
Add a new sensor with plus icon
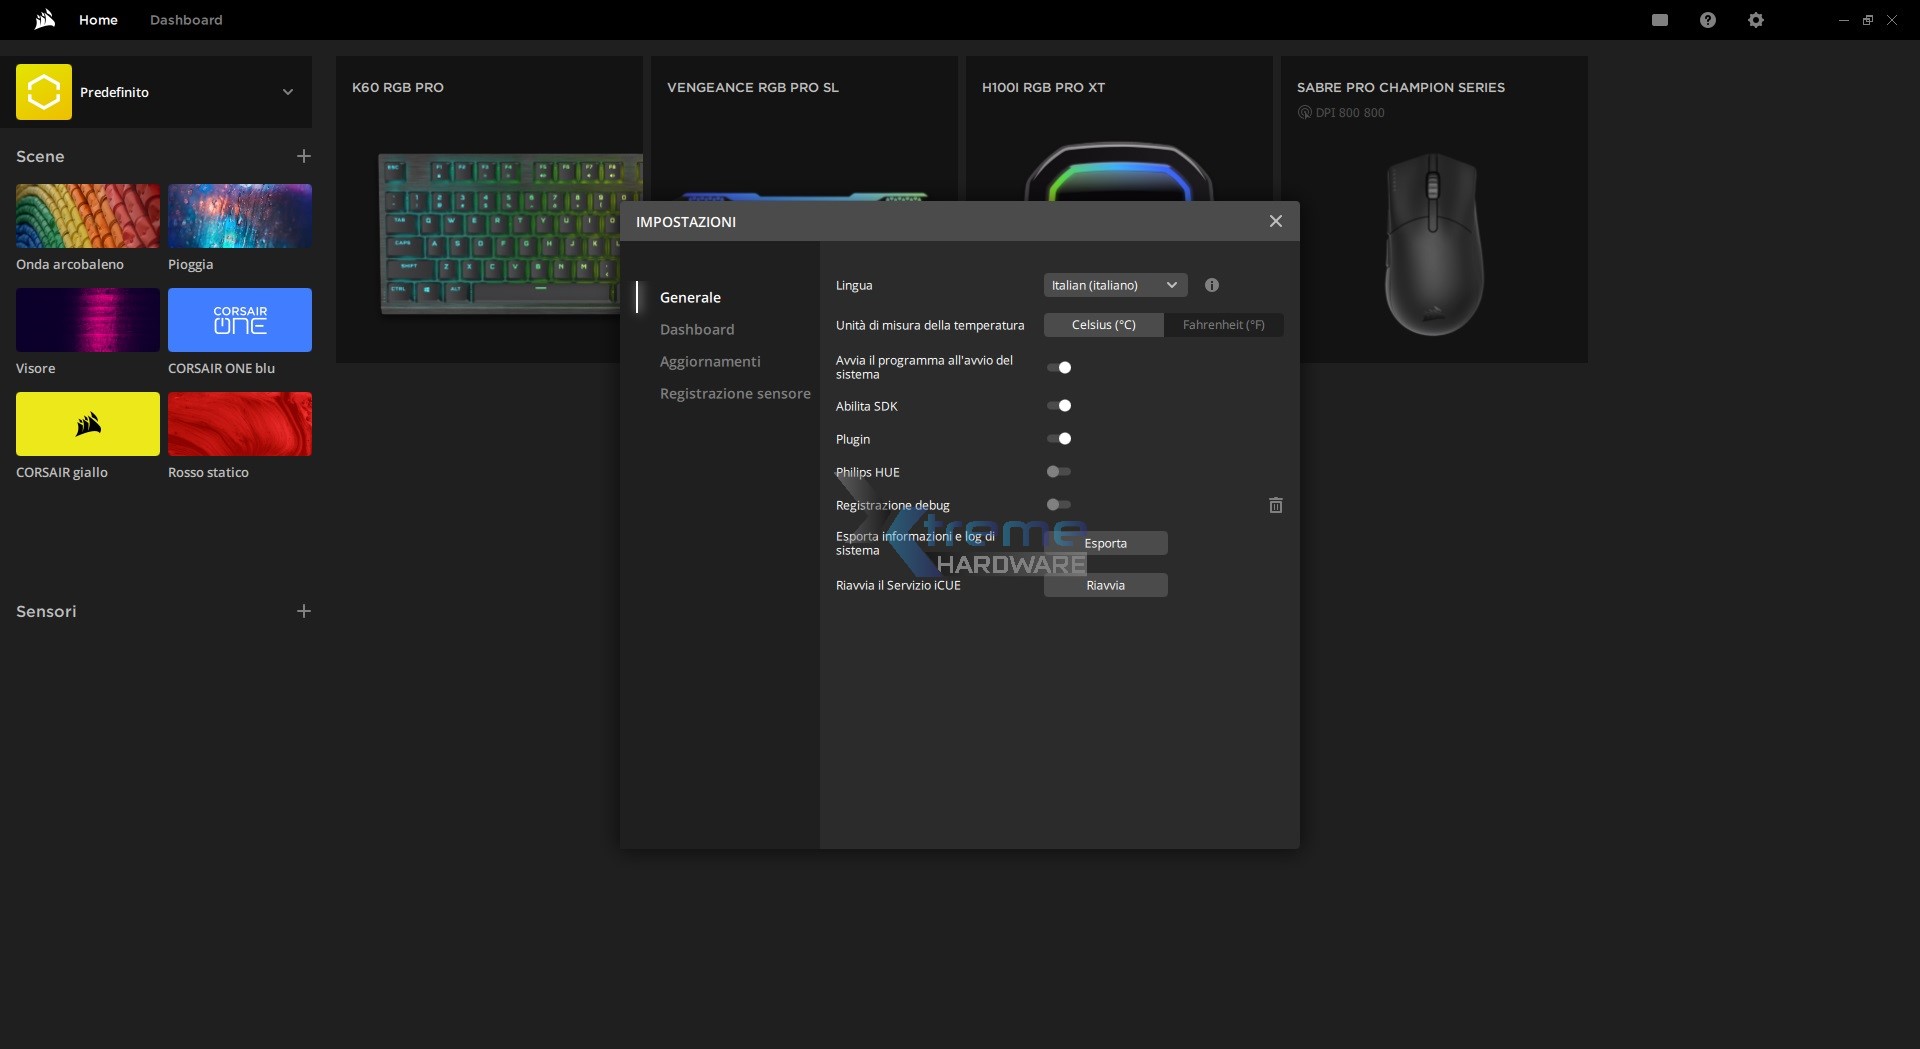point(304,611)
